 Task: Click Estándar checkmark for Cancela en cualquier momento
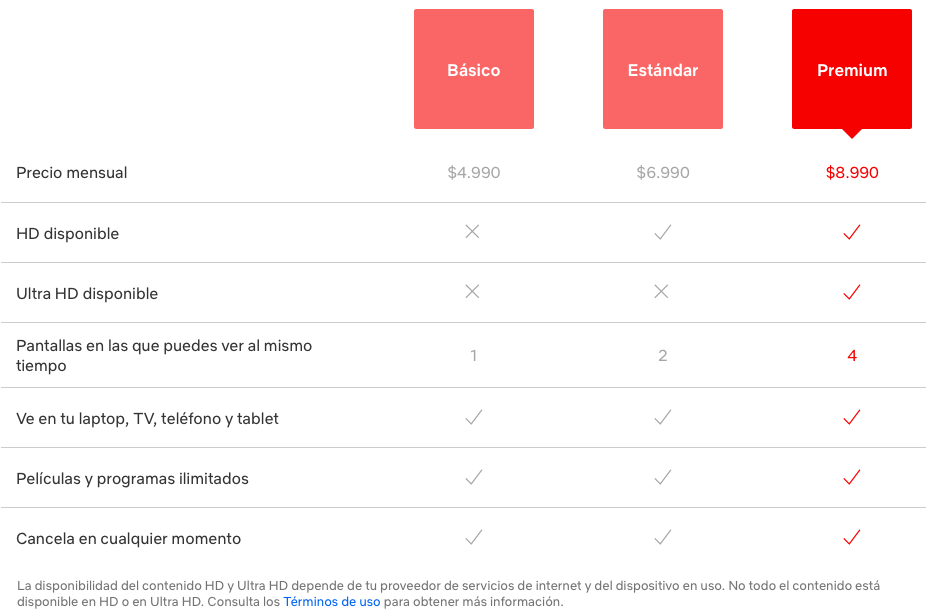(x=662, y=537)
